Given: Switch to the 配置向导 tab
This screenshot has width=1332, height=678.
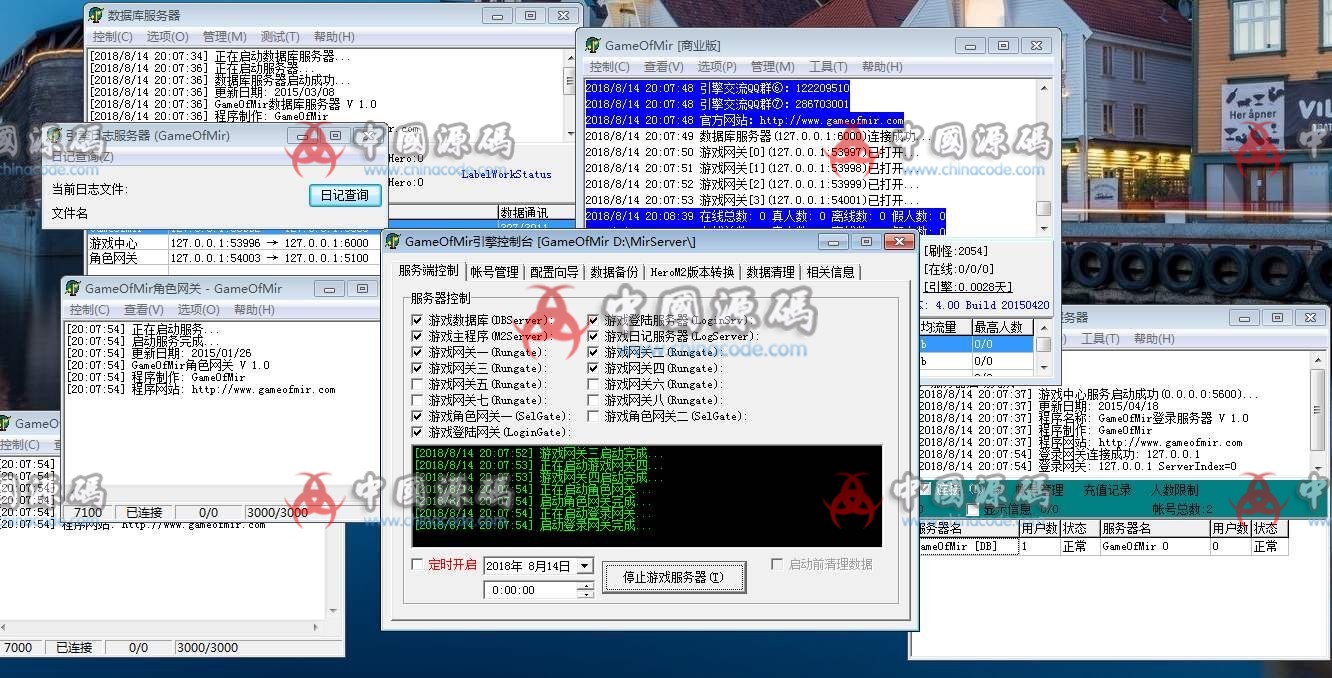Looking at the screenshot, I should pyautogui.click(x=555, y=272).
